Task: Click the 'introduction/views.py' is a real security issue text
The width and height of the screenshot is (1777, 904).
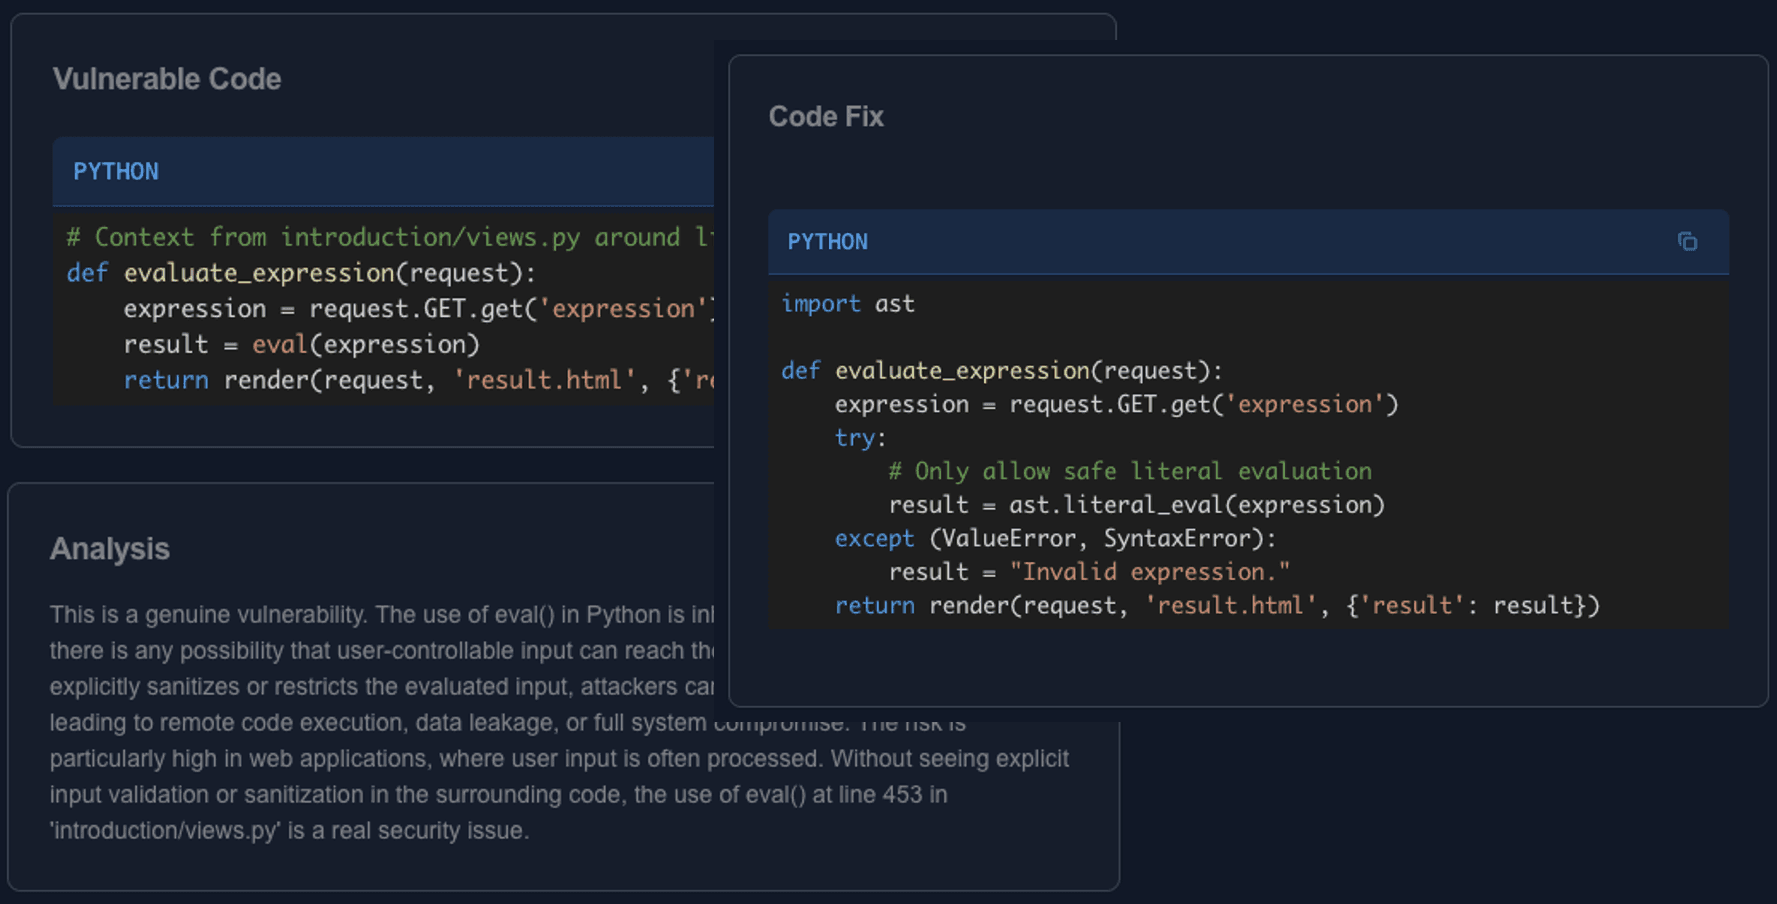Action: [x=289, y=831]
